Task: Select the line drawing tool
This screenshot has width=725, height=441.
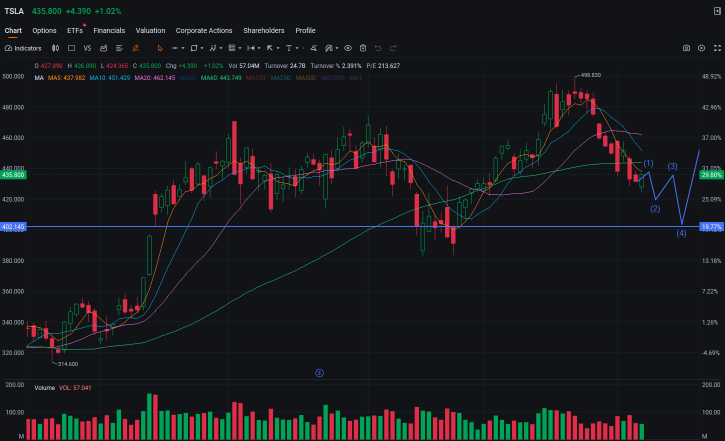Action: 175,48
